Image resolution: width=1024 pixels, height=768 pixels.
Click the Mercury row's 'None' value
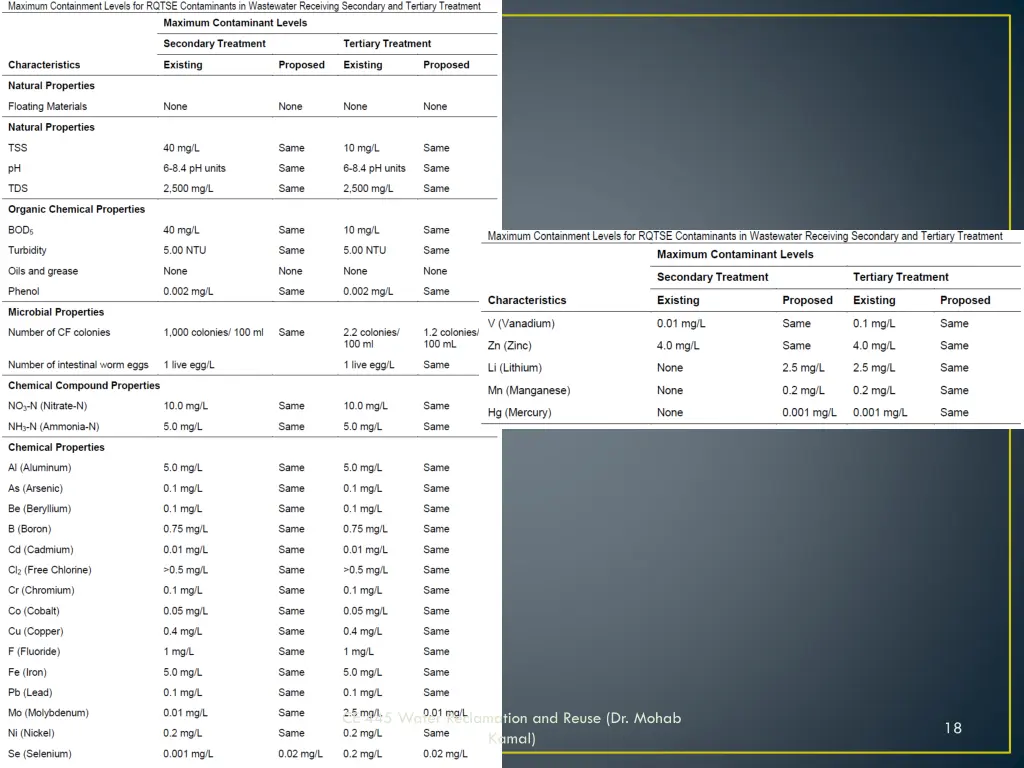[670, 413]
